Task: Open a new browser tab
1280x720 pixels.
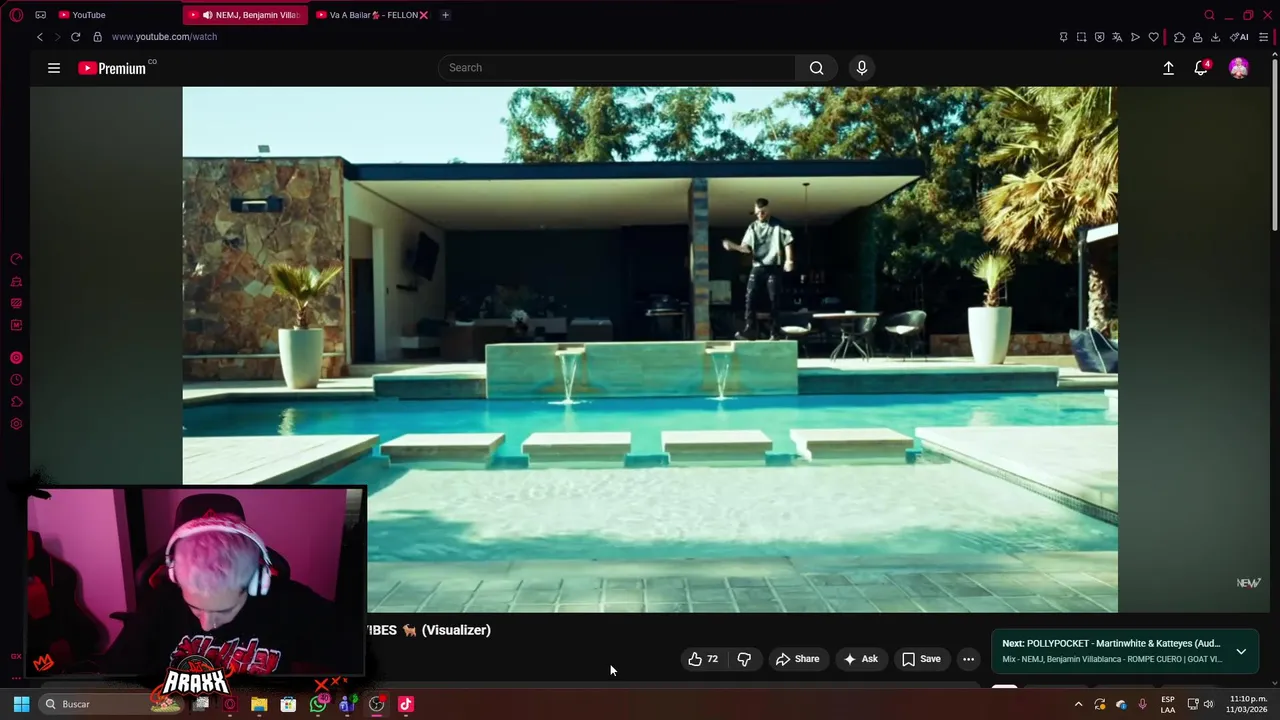Action: pos(445,15)
